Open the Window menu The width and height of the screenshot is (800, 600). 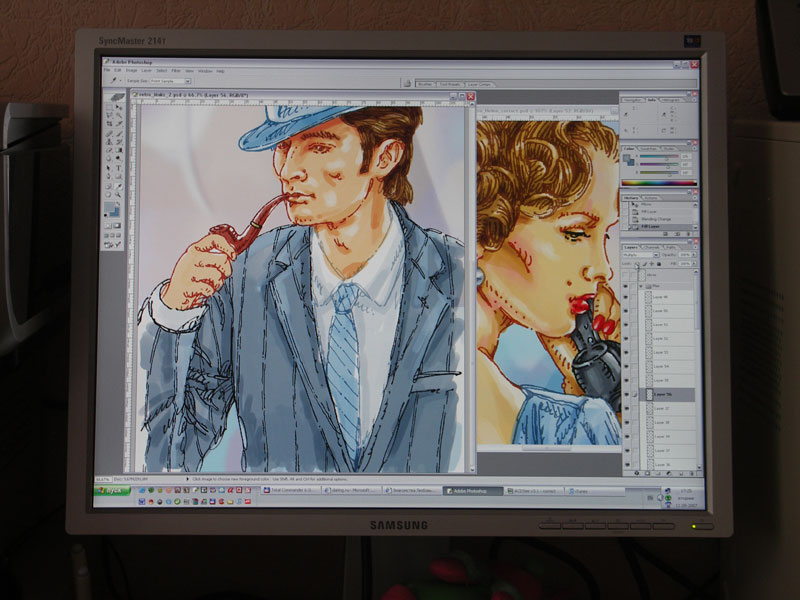[x=205, y=71]
